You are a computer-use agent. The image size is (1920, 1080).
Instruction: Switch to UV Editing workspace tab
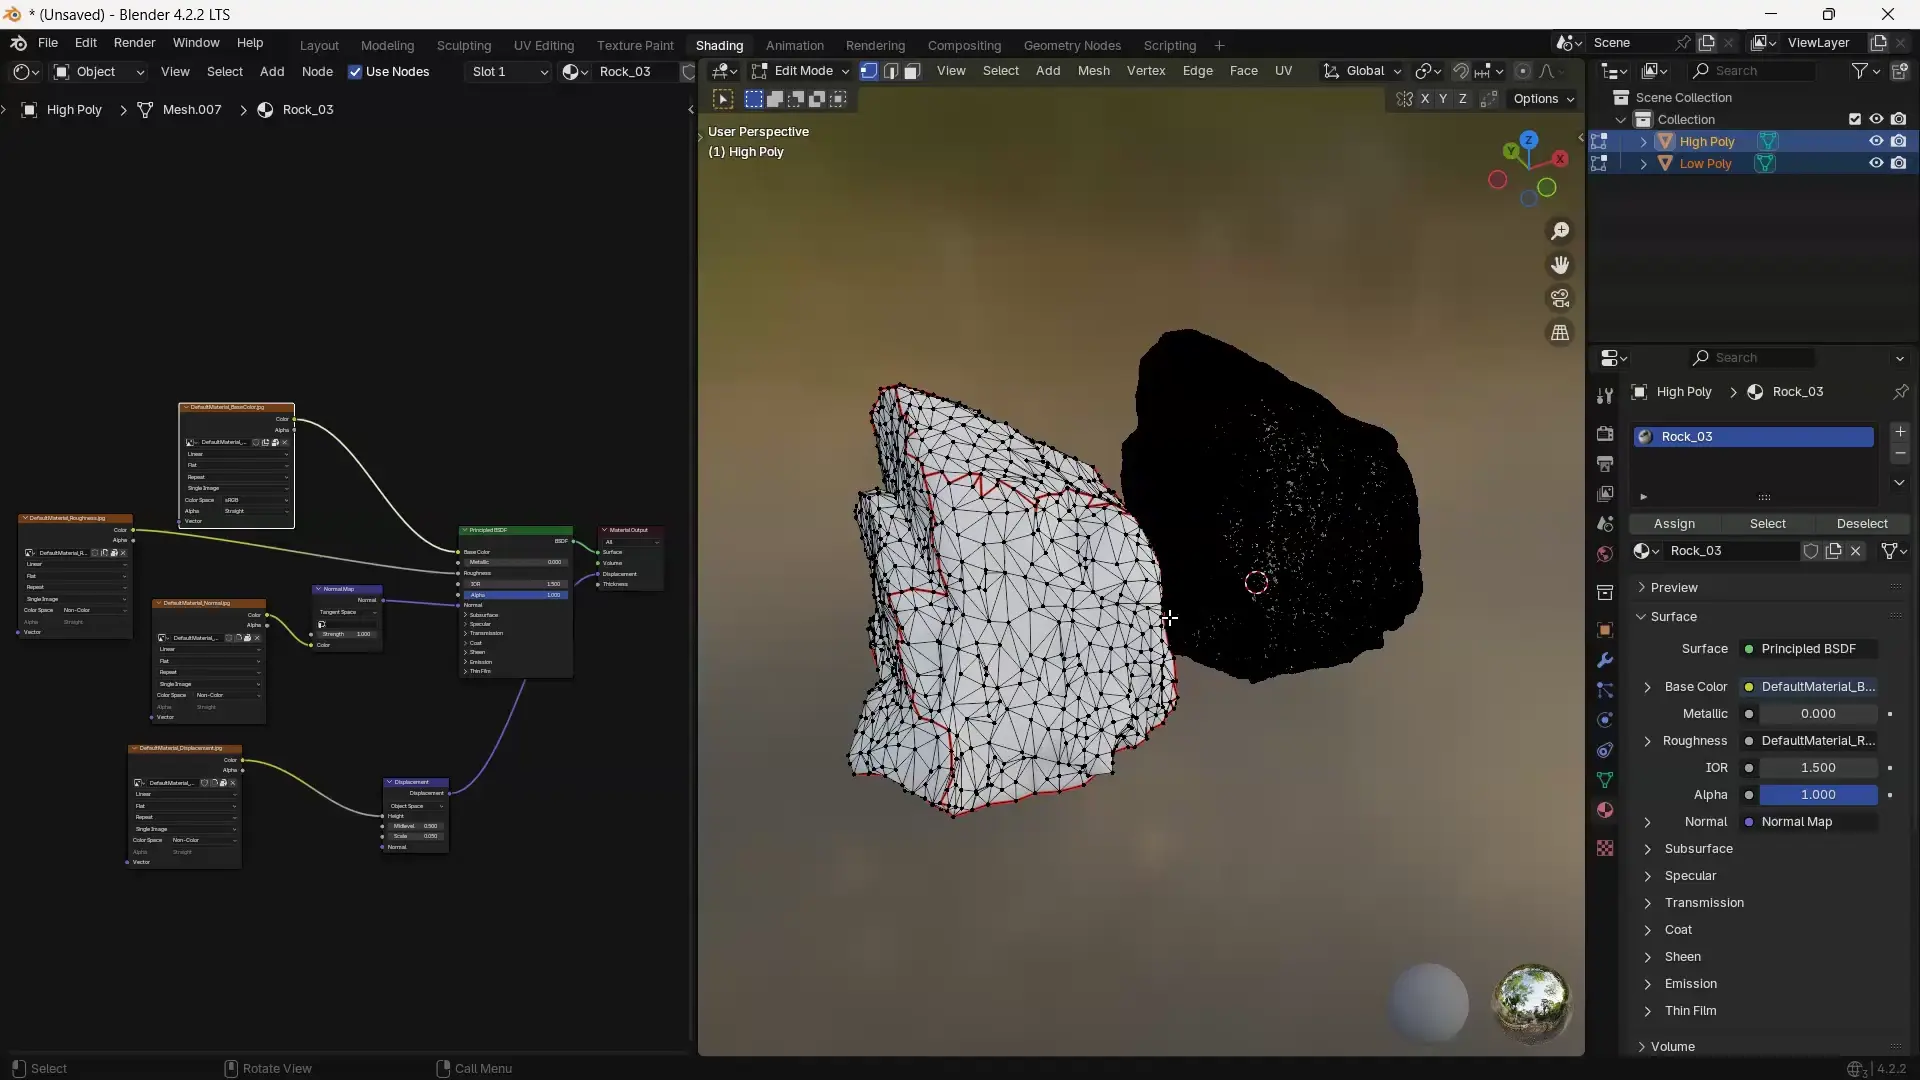(x=544, y=46)
